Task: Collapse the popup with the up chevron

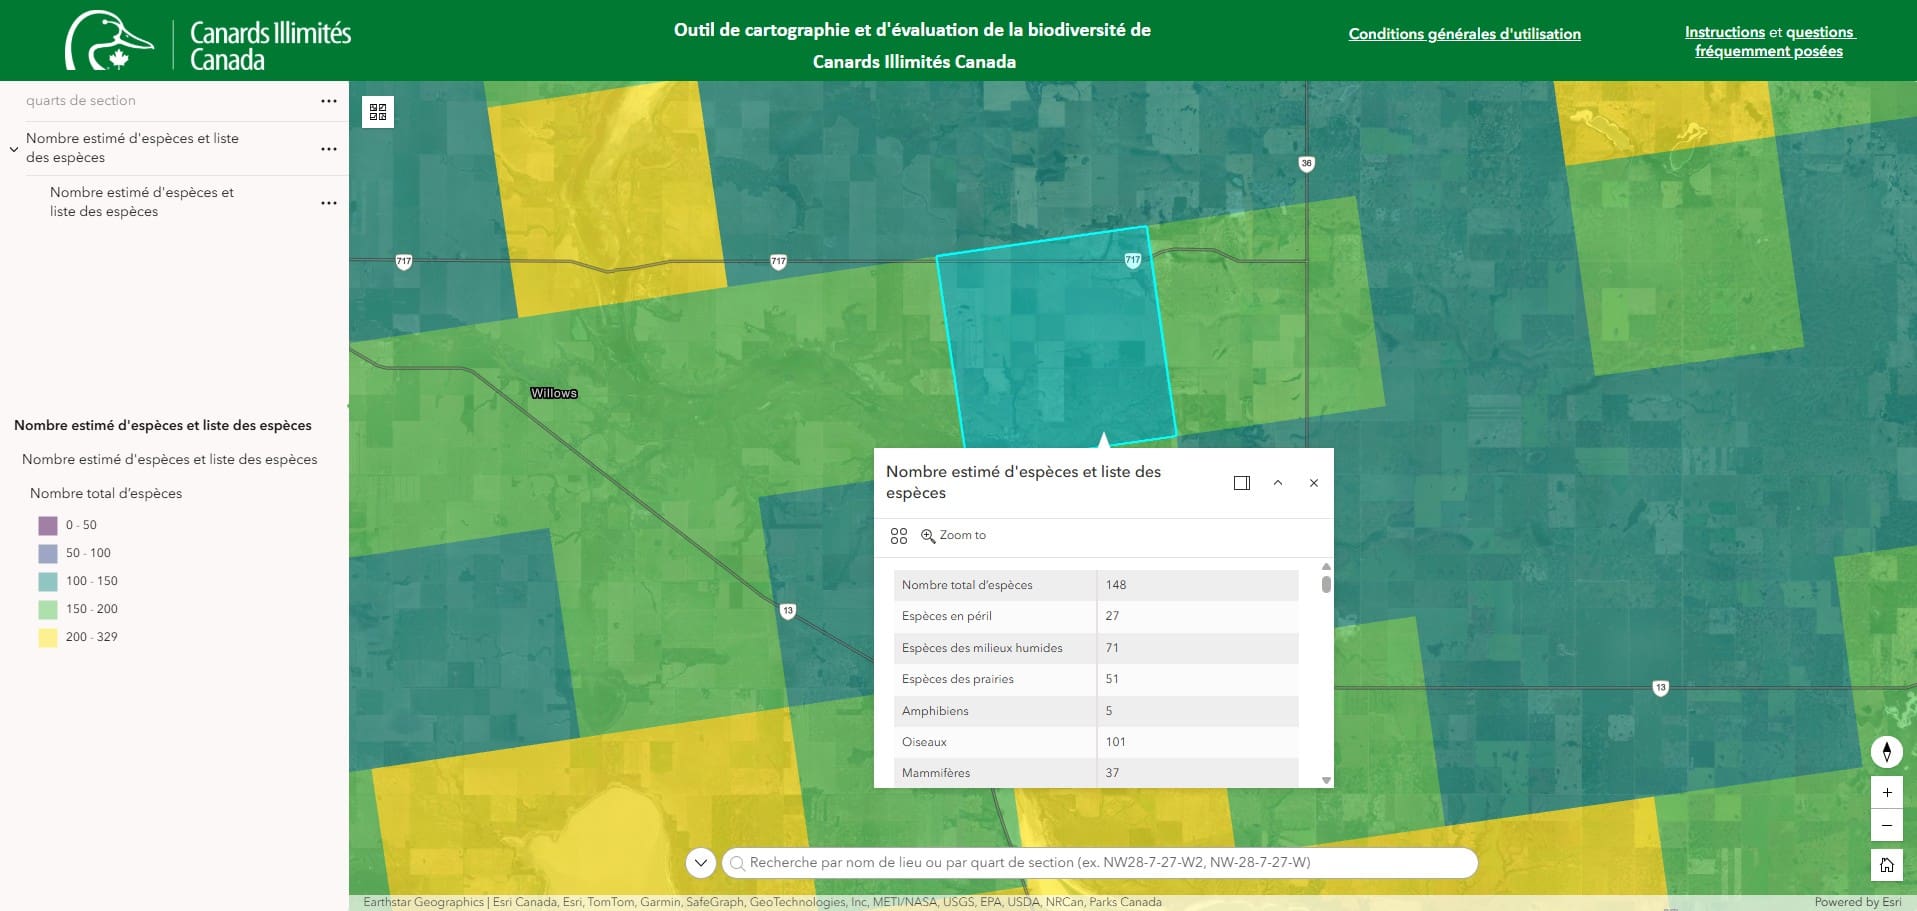Action: tap(1278, 483)
